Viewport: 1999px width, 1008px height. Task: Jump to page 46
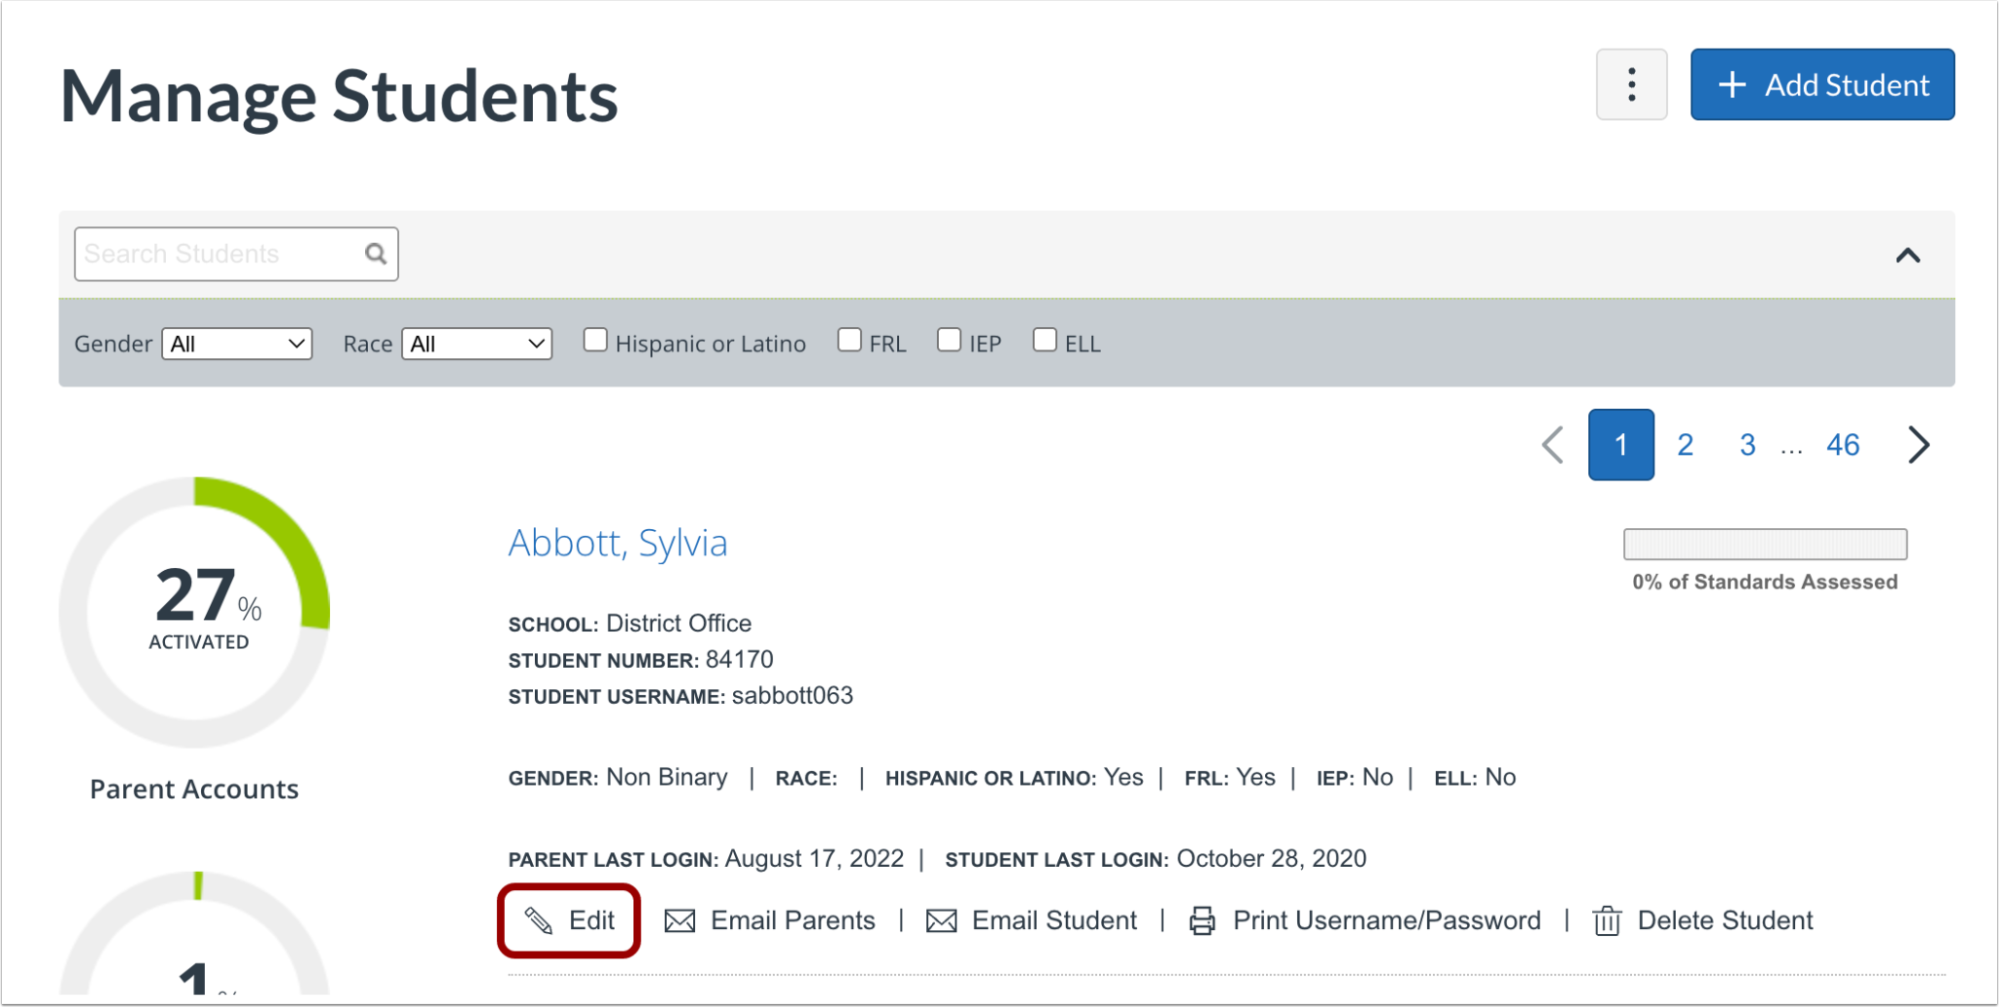click(x=1842, y=444)
